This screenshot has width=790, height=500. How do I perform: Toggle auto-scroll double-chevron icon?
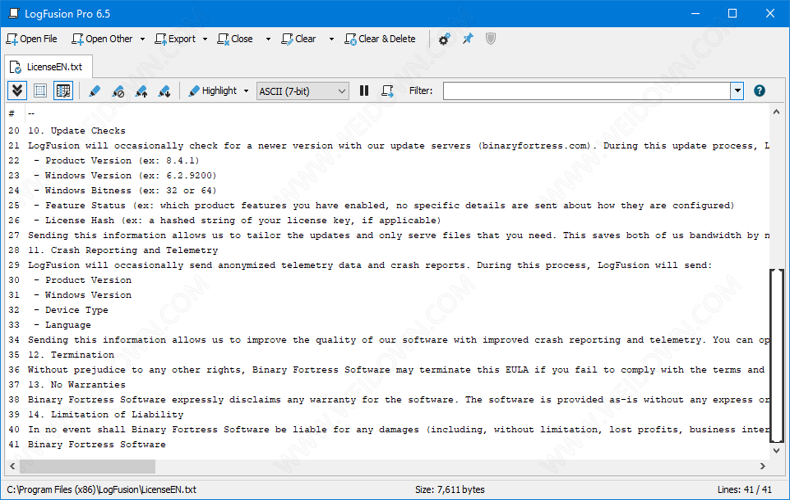17,91
